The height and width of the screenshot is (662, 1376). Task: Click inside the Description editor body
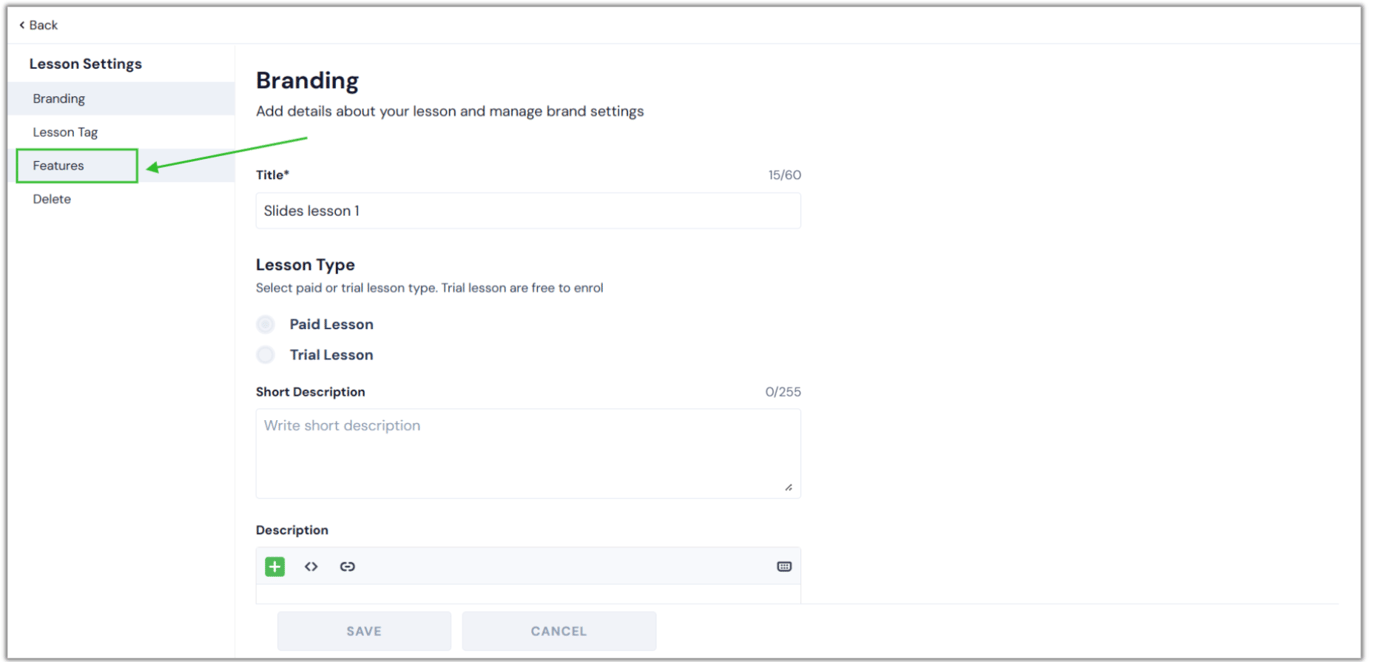pos(528,594)
